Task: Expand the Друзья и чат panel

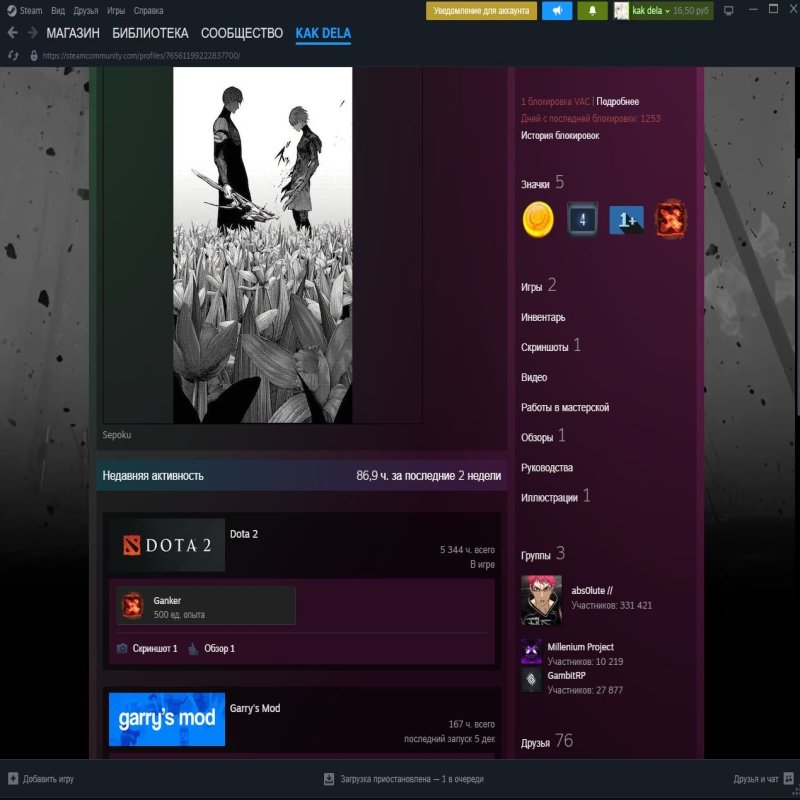Action: (x=755, y=777)
